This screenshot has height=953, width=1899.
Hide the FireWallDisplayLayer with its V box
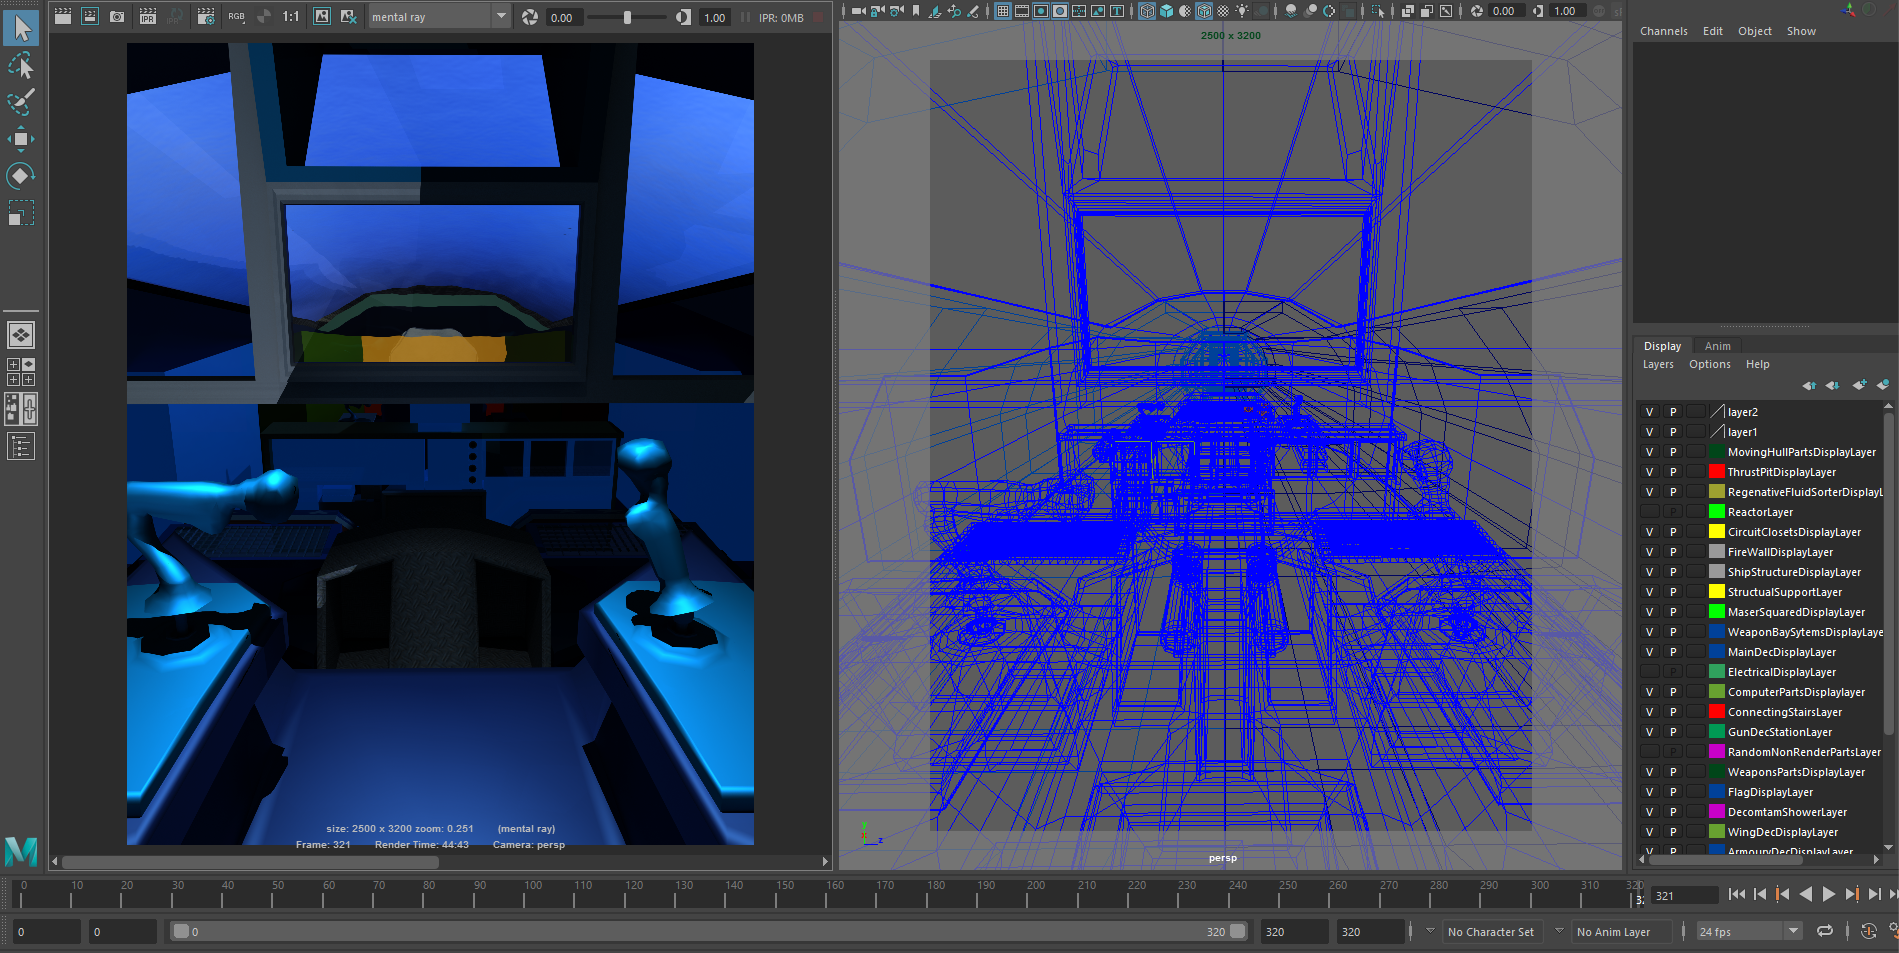(x=1649, y=552)
